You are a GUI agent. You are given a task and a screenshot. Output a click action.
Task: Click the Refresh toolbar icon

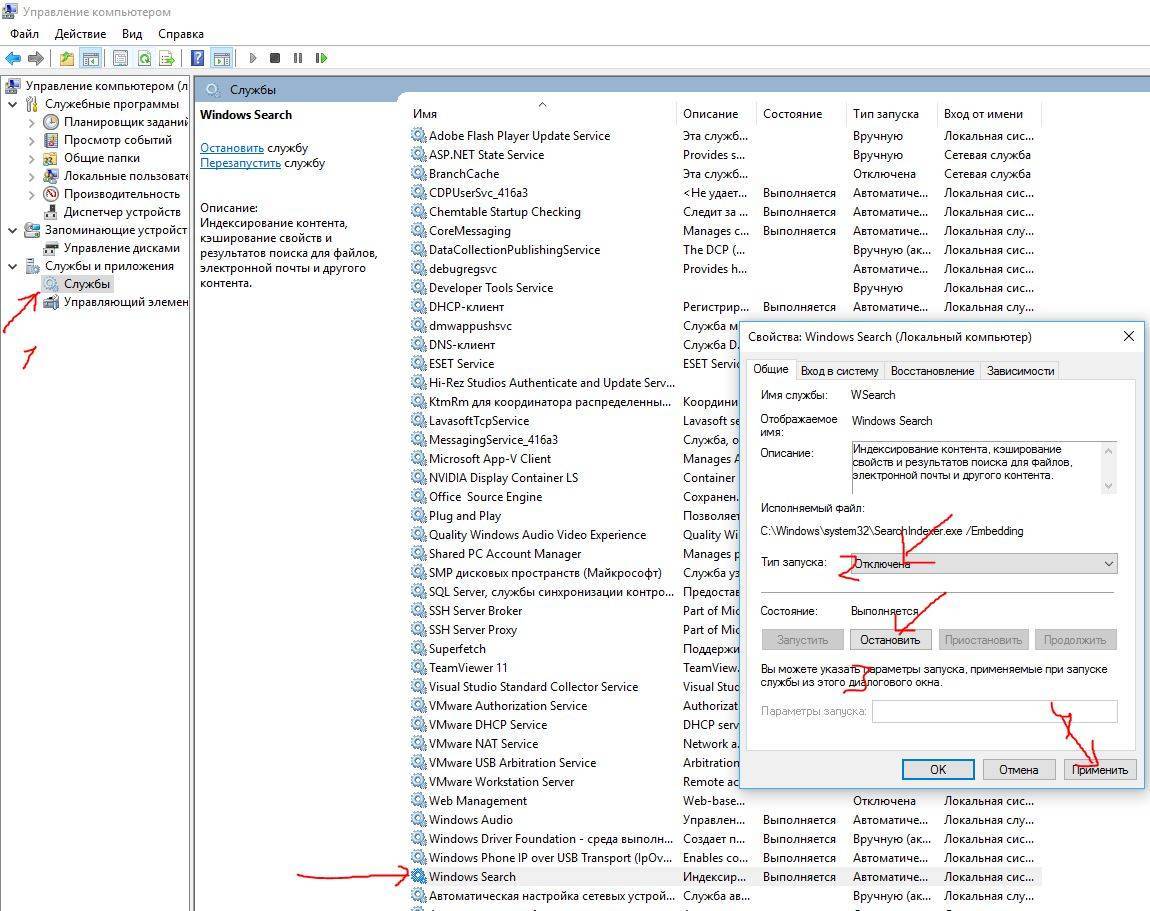coord(145,58)
